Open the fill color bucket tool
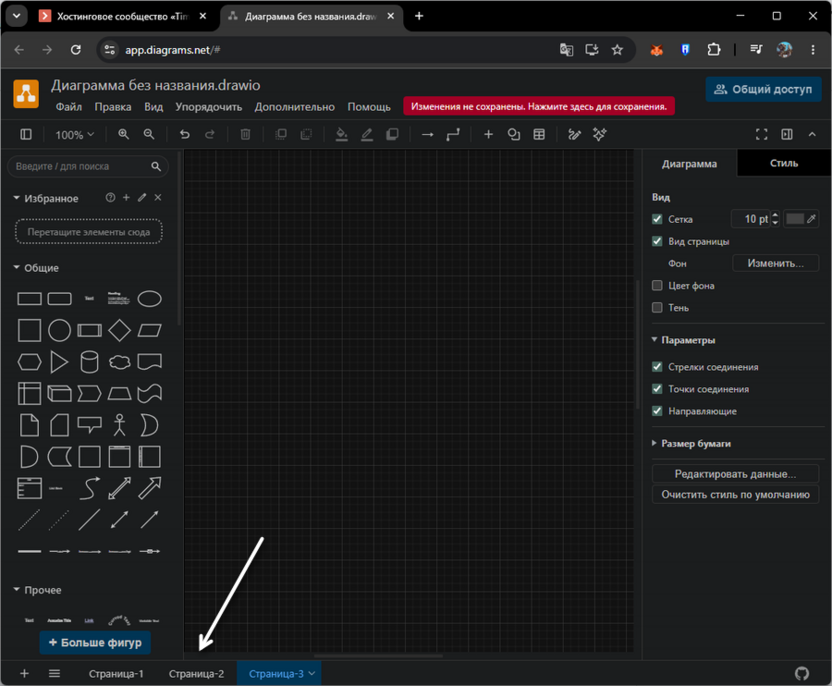This screenshot has width=832, height=686. pyautogui.click(x=342, y=134)
